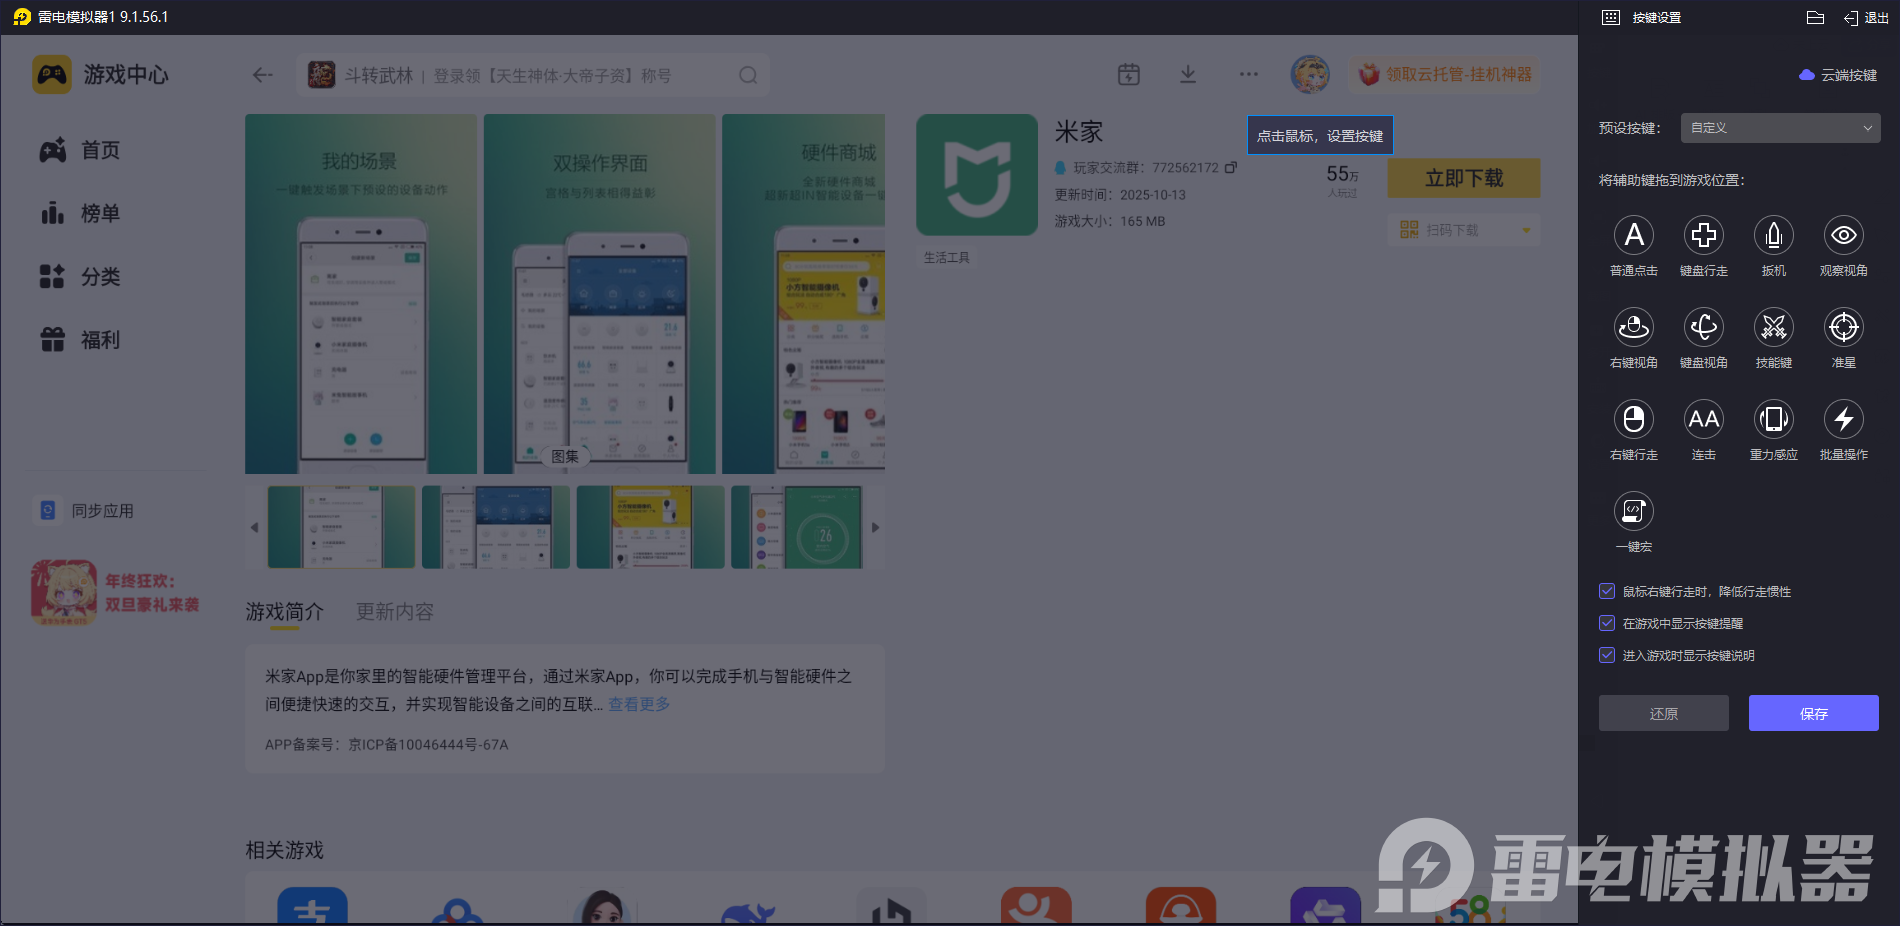Open the 双操作界面 screenshot
The image size is (1900, 926).
[x=600, y=294]
